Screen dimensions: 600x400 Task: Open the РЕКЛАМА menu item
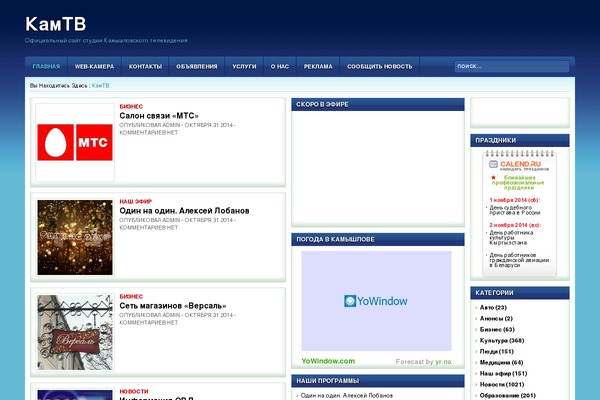click(318, 67)
